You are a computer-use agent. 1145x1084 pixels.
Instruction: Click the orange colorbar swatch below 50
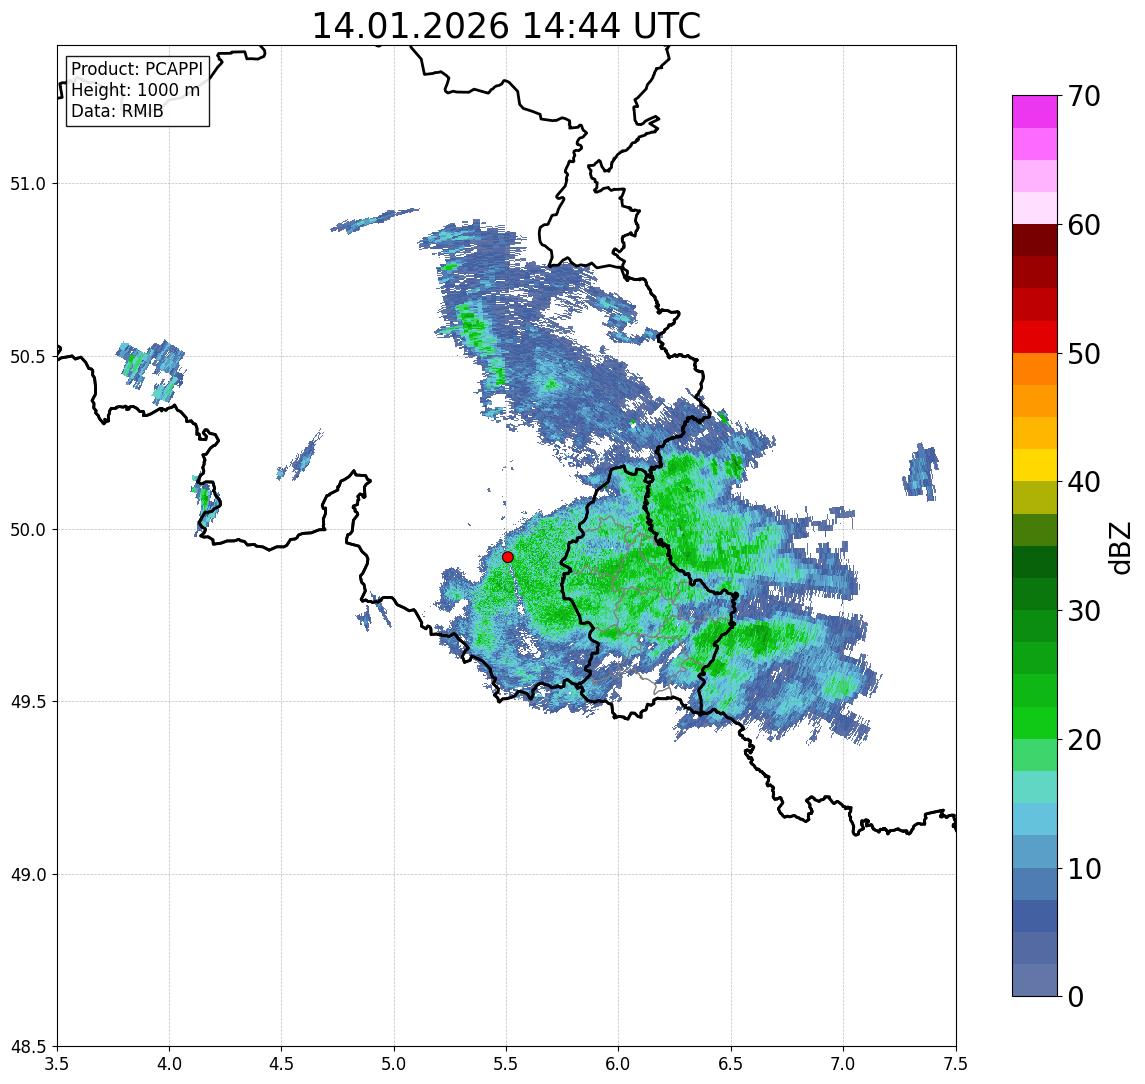click(1035, 369)
